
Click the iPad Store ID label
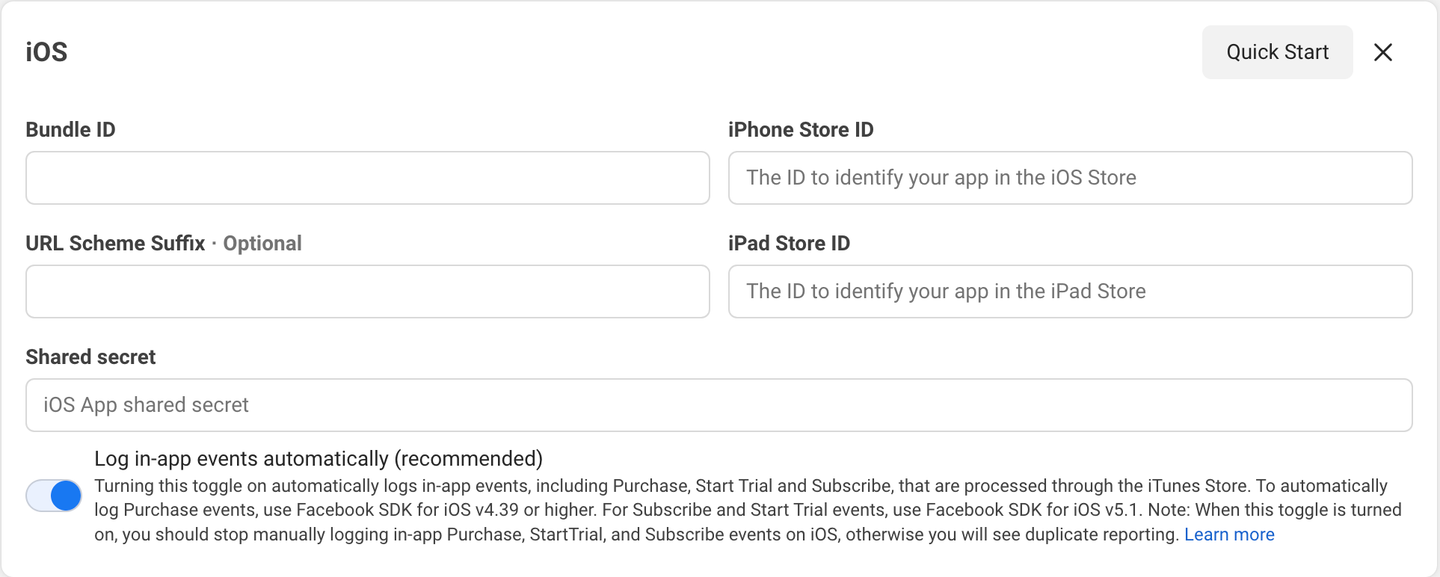click(789, 243)
